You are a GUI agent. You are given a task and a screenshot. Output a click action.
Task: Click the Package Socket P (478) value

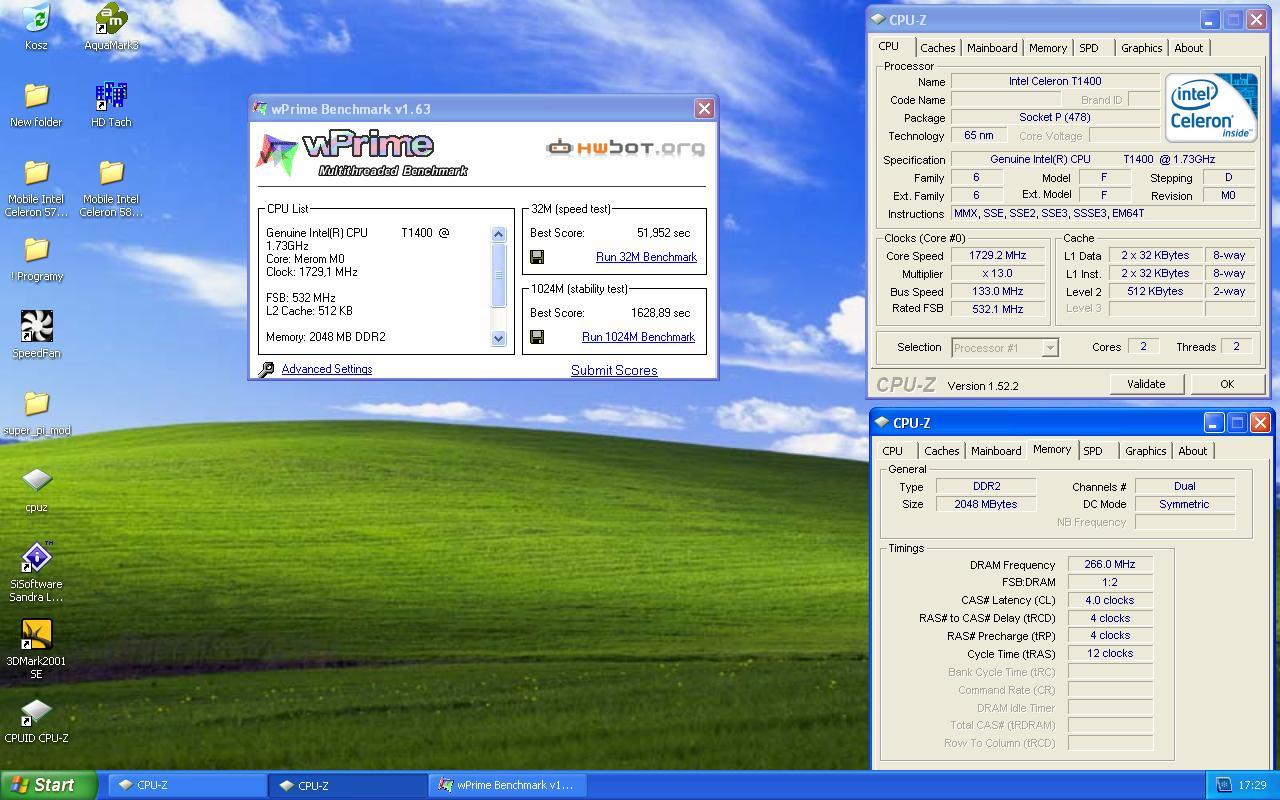[x=1055, y=118]
